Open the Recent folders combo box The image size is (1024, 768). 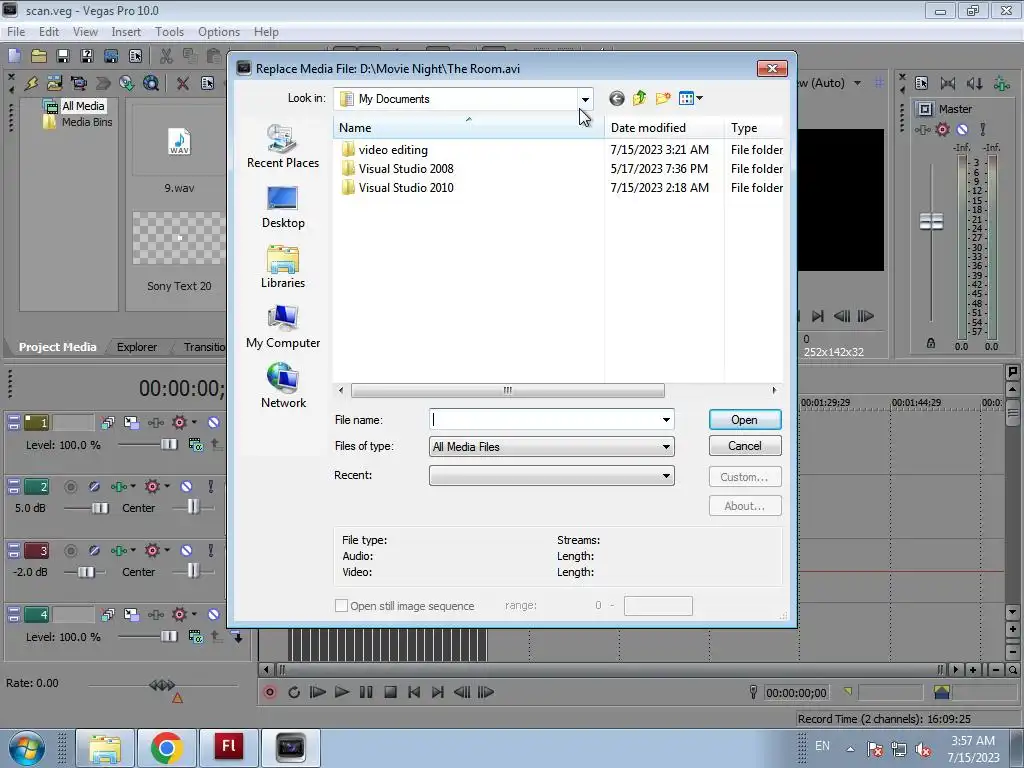coord(552,475)
